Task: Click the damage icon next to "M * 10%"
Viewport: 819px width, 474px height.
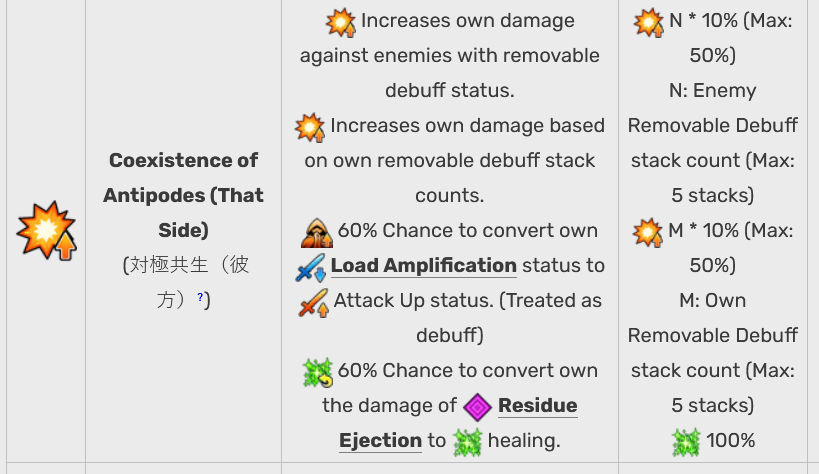Action: tap(648, 233)
